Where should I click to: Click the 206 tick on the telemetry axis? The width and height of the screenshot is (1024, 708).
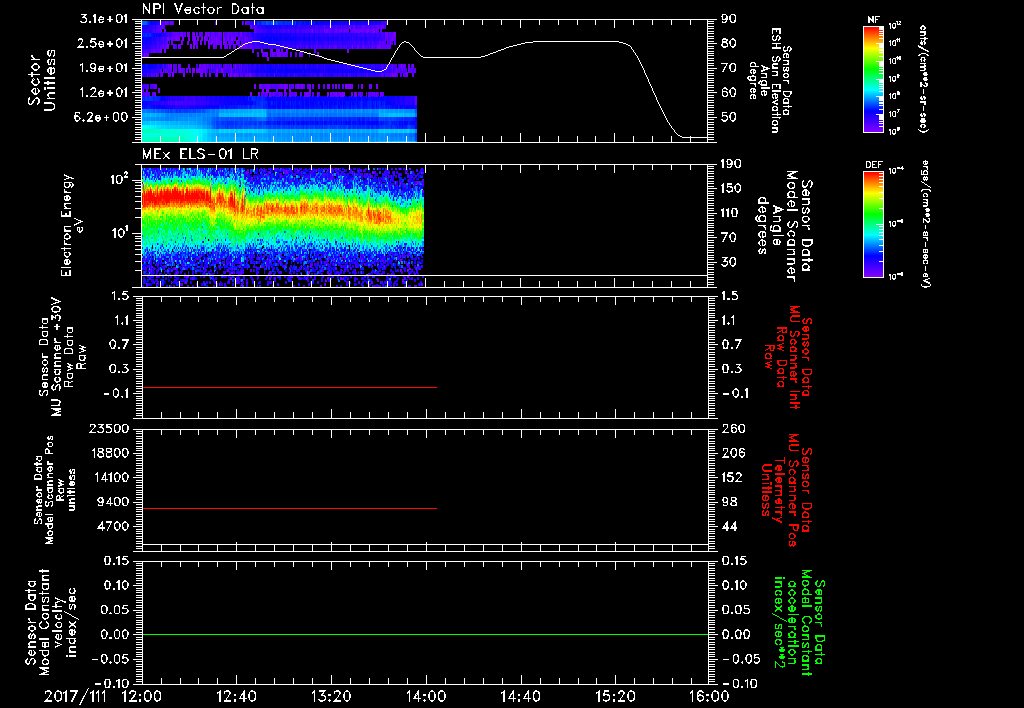tap(732, 453)
